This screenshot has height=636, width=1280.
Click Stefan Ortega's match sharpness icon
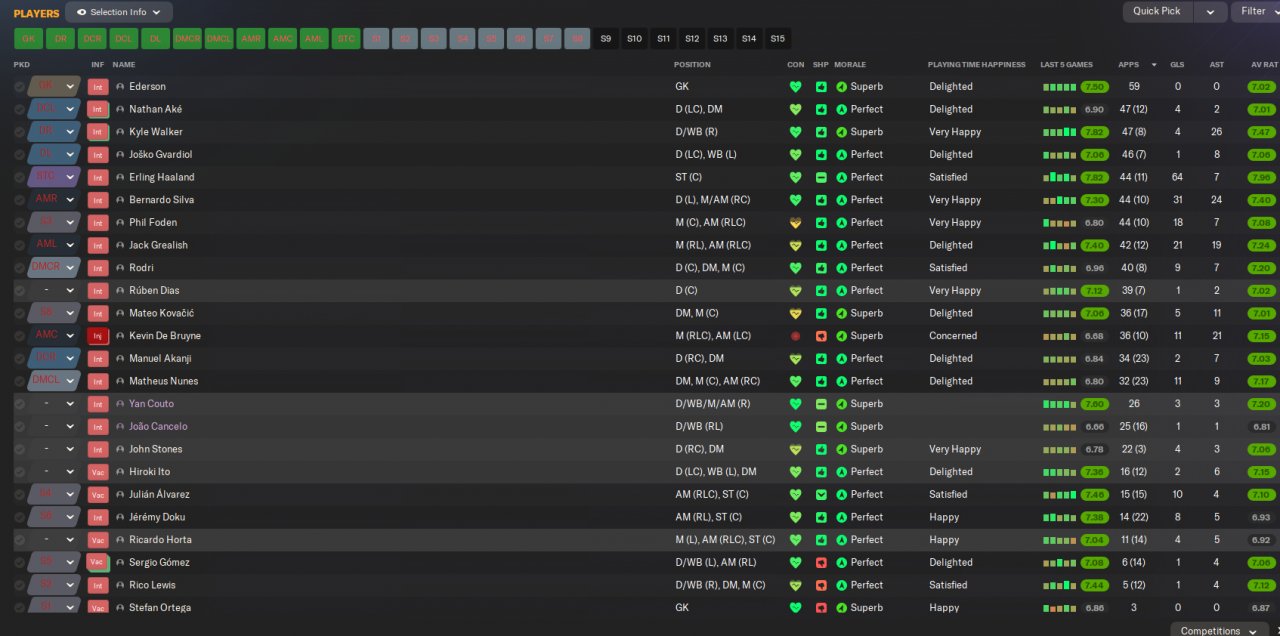pyautogui.click(x=821, y=608)
